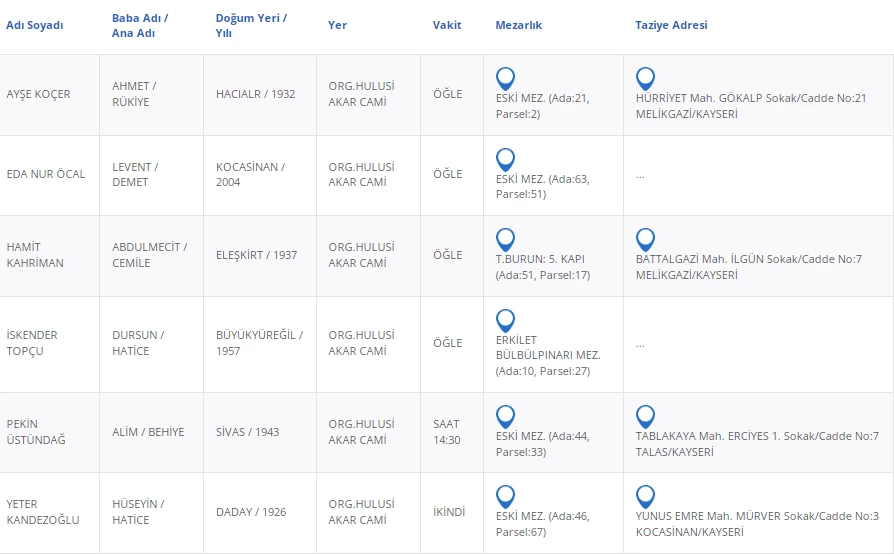Open T.BURUN 5. KAPI cemetery map pin

pos(506,239)
